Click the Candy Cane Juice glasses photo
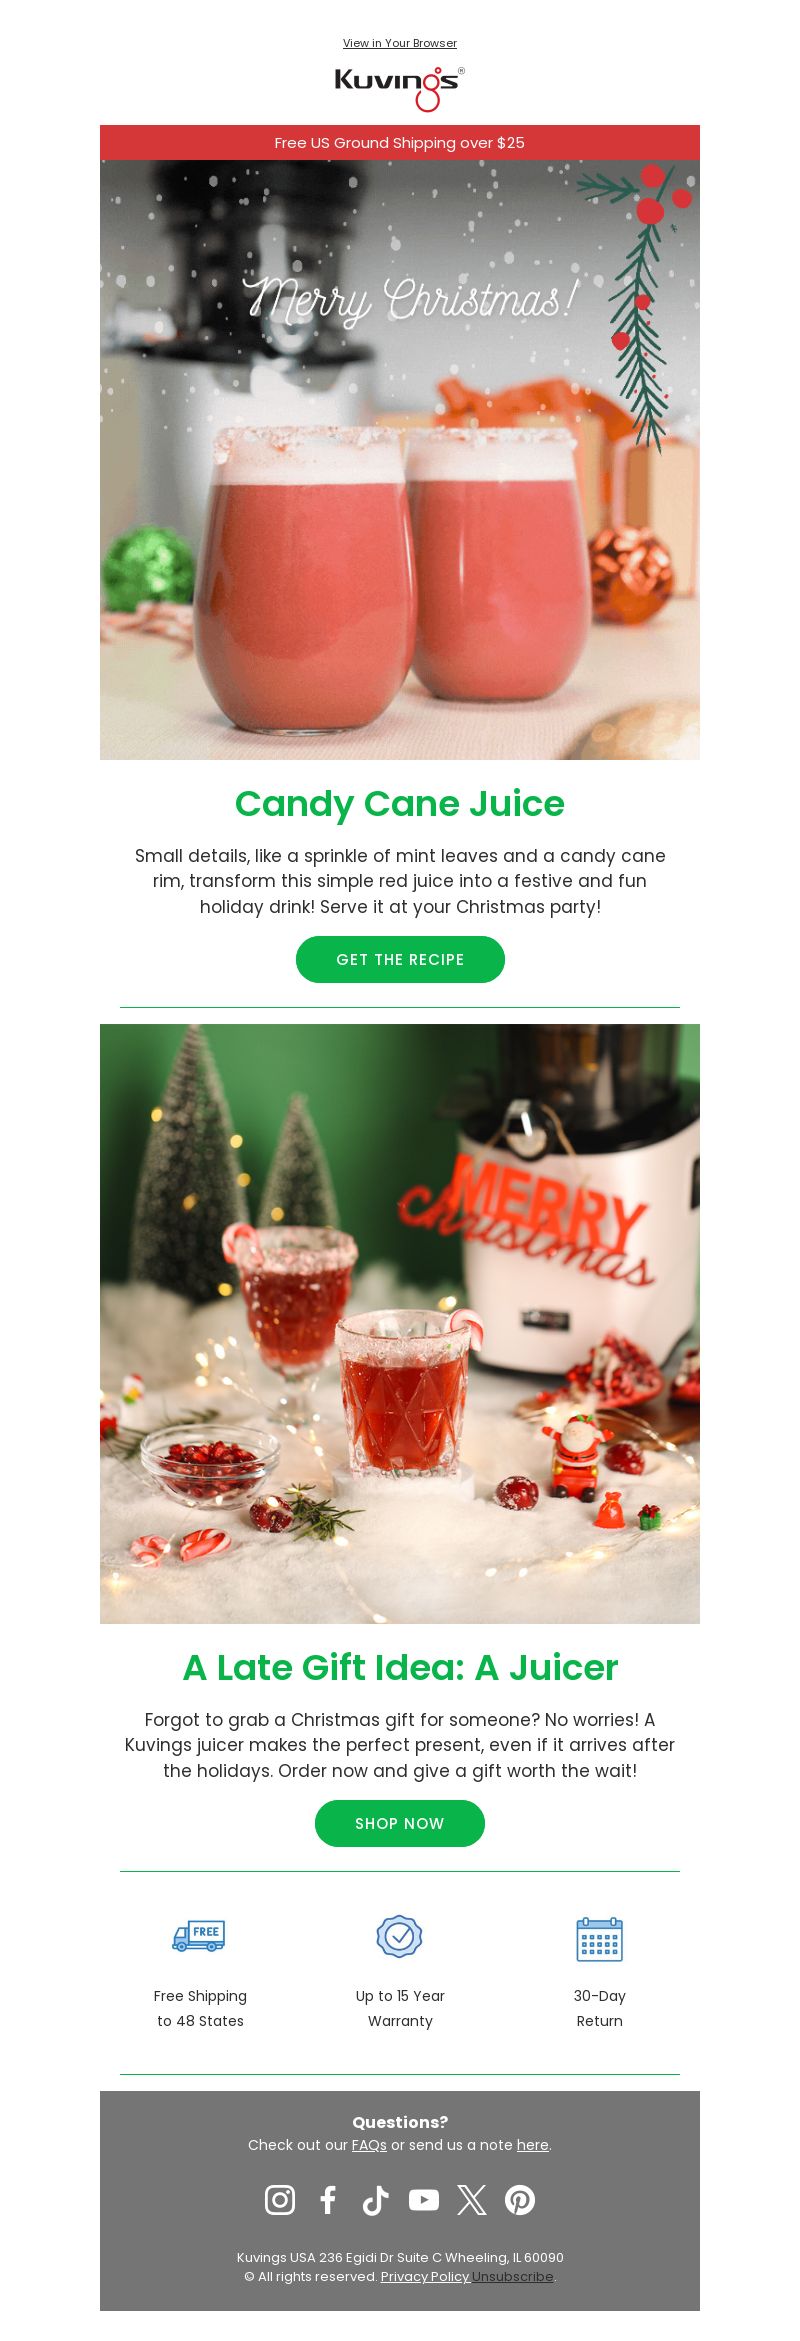This screenshot has width=800, height=2341. click(x=400, y=460)
